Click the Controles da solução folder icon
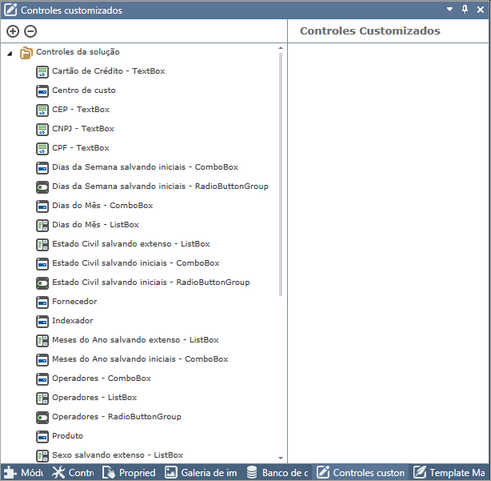This screenshot has width=491, height=481. coord(26,53)
